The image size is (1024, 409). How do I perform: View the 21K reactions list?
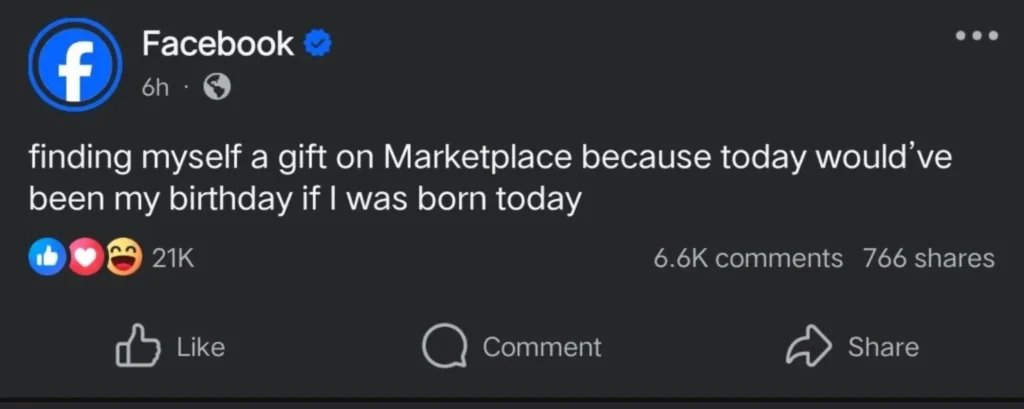coord(173,259)
